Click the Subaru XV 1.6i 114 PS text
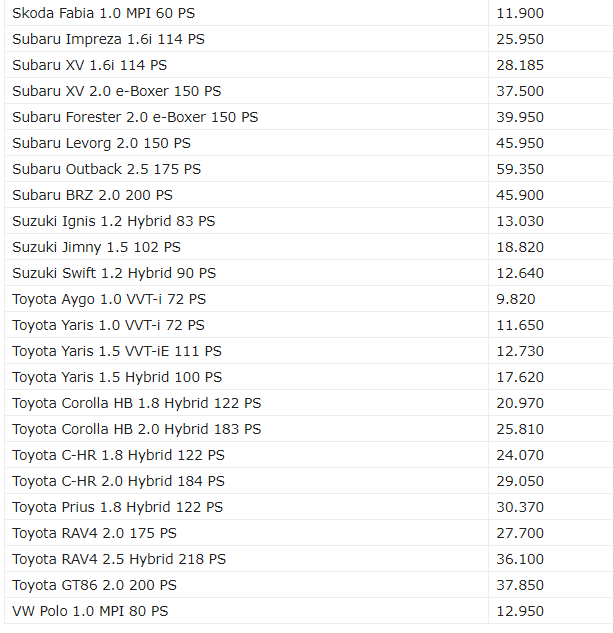613x633 pixels. pos(89,65)
